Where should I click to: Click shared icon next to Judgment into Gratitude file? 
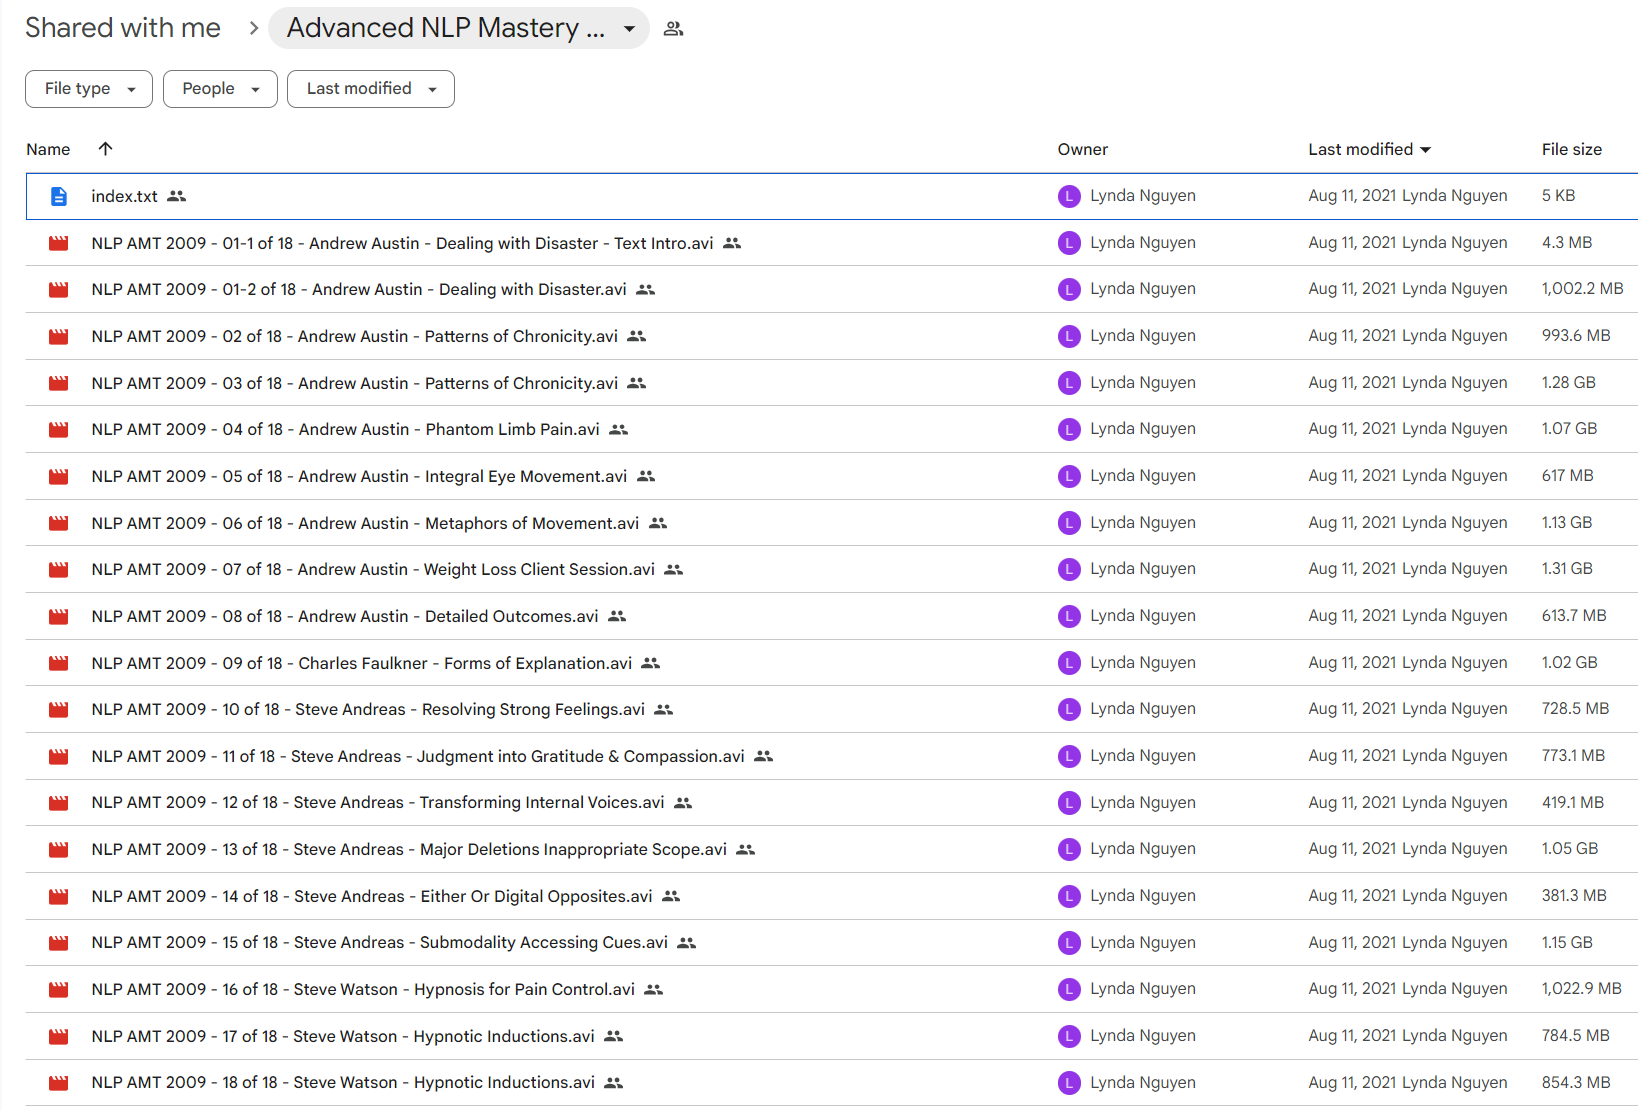point(764,756)
